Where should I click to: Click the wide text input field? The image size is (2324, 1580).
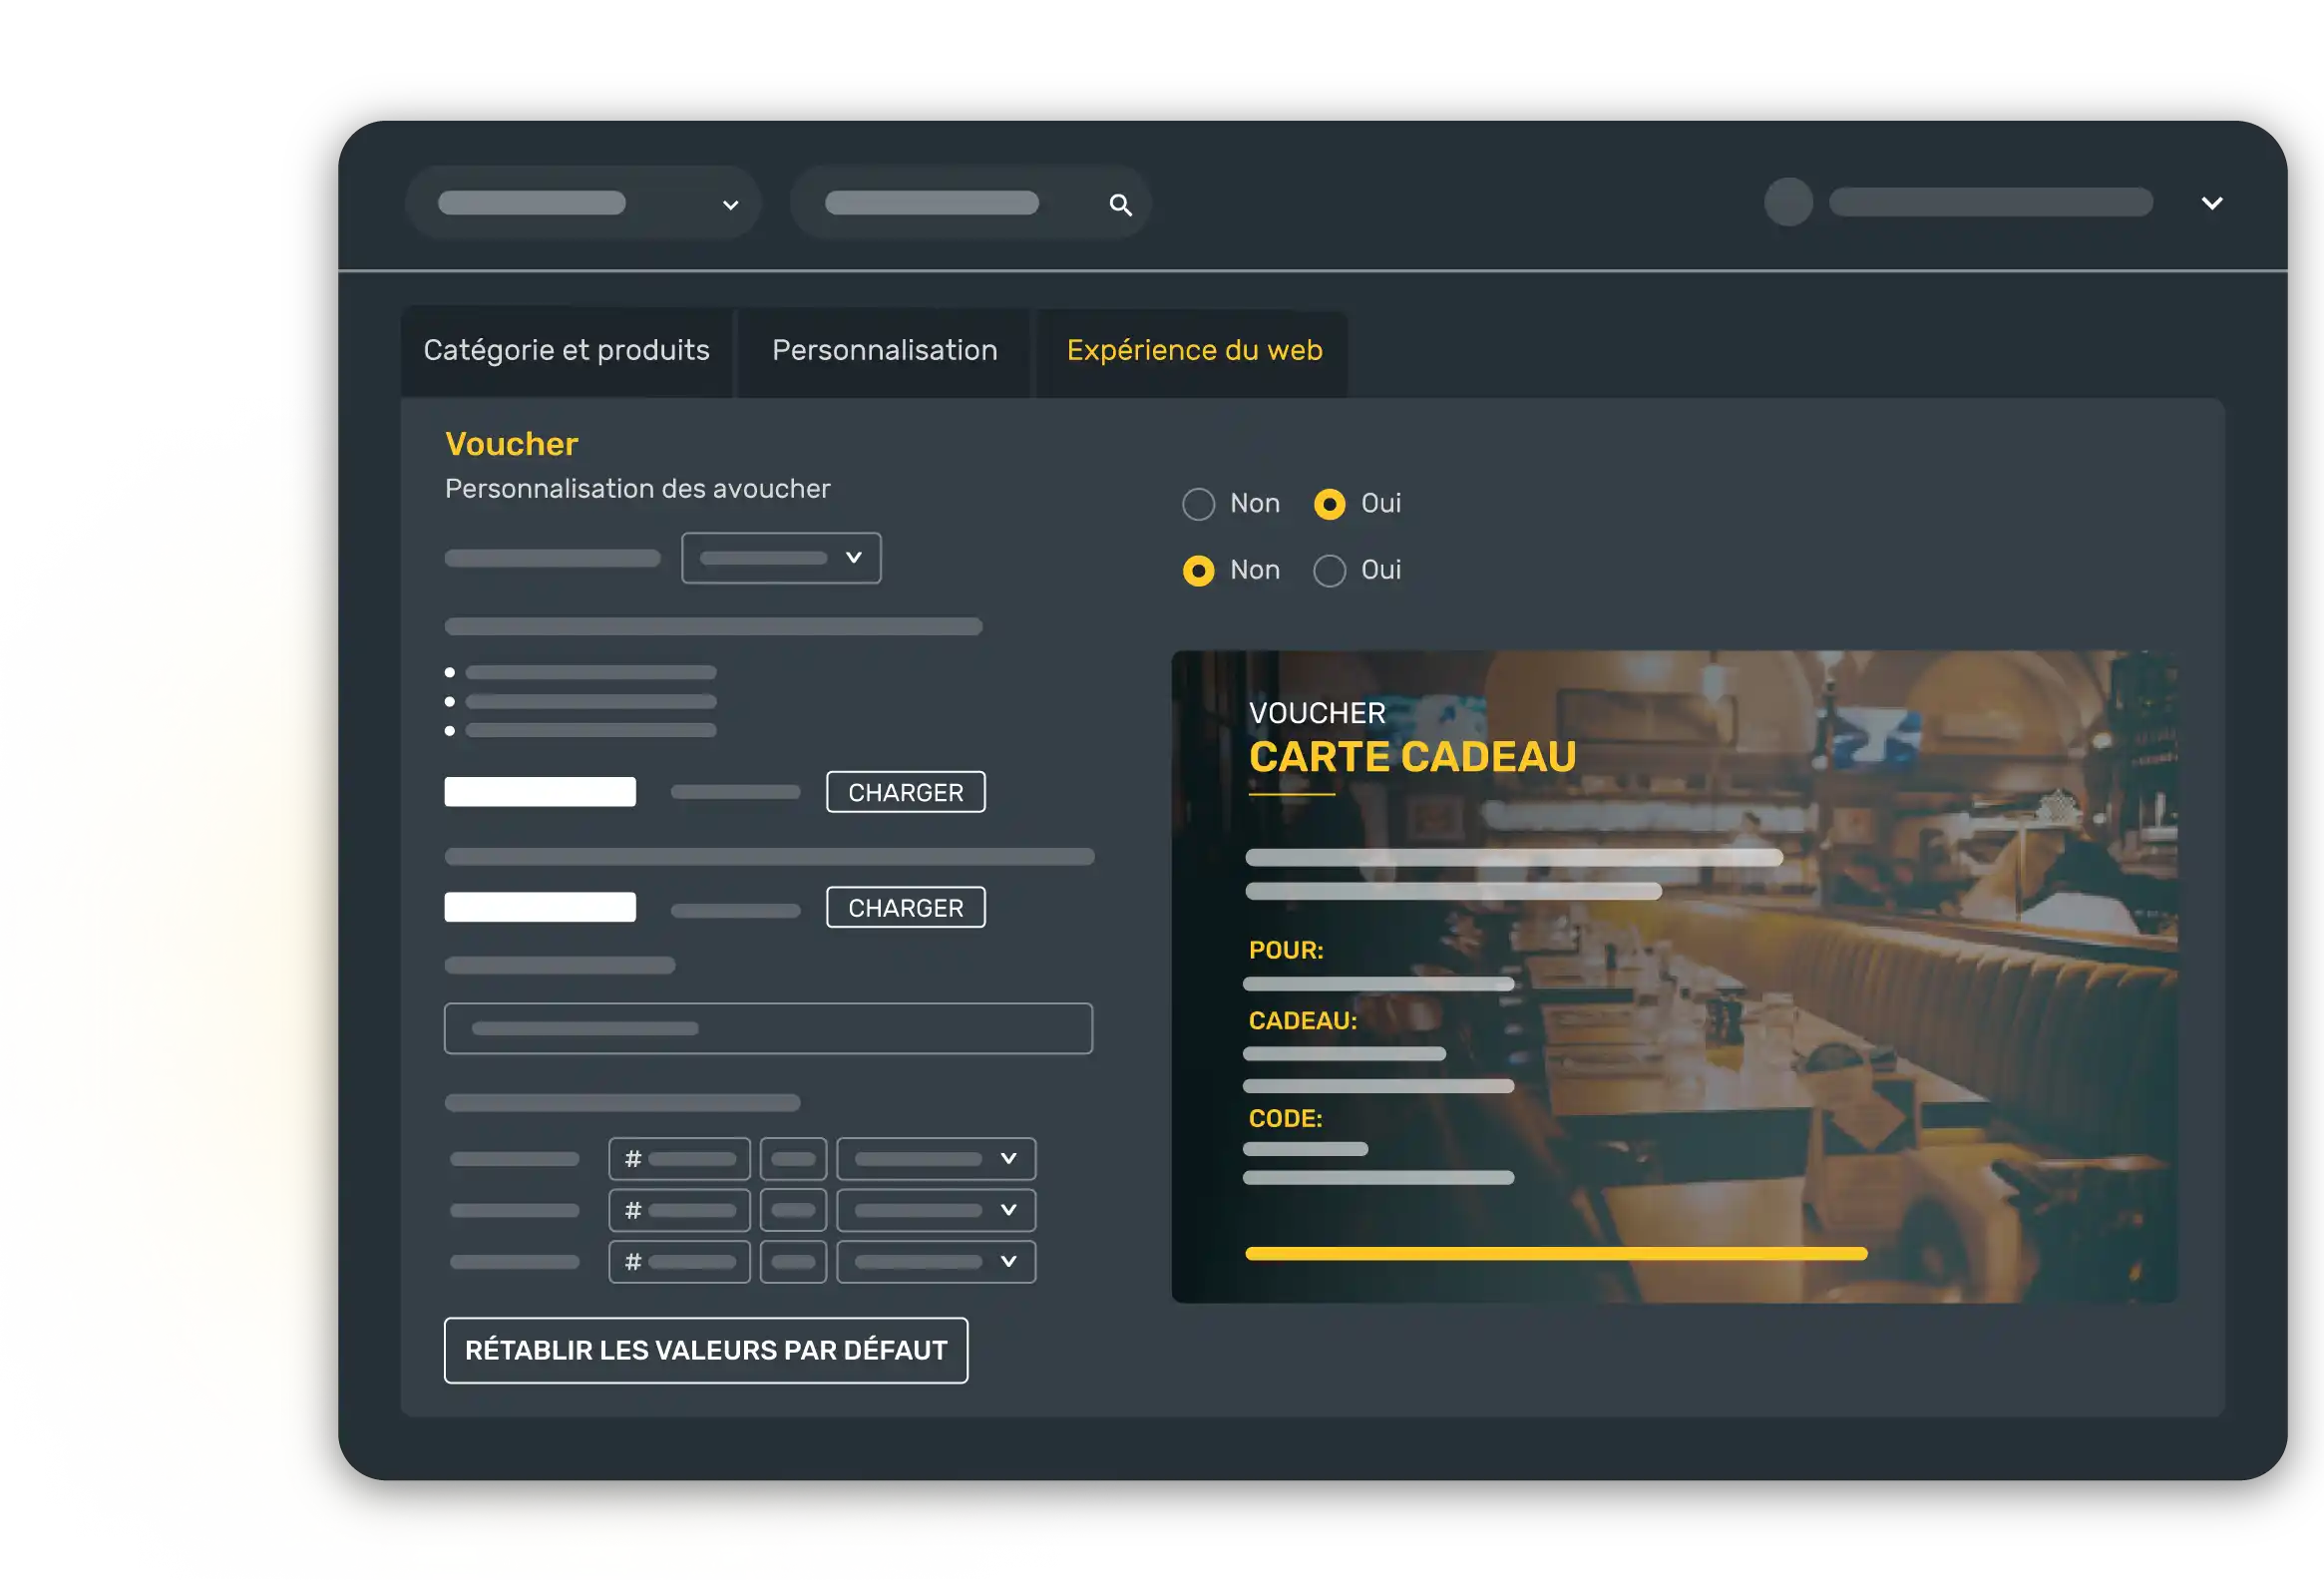(x=768, y=1029)
